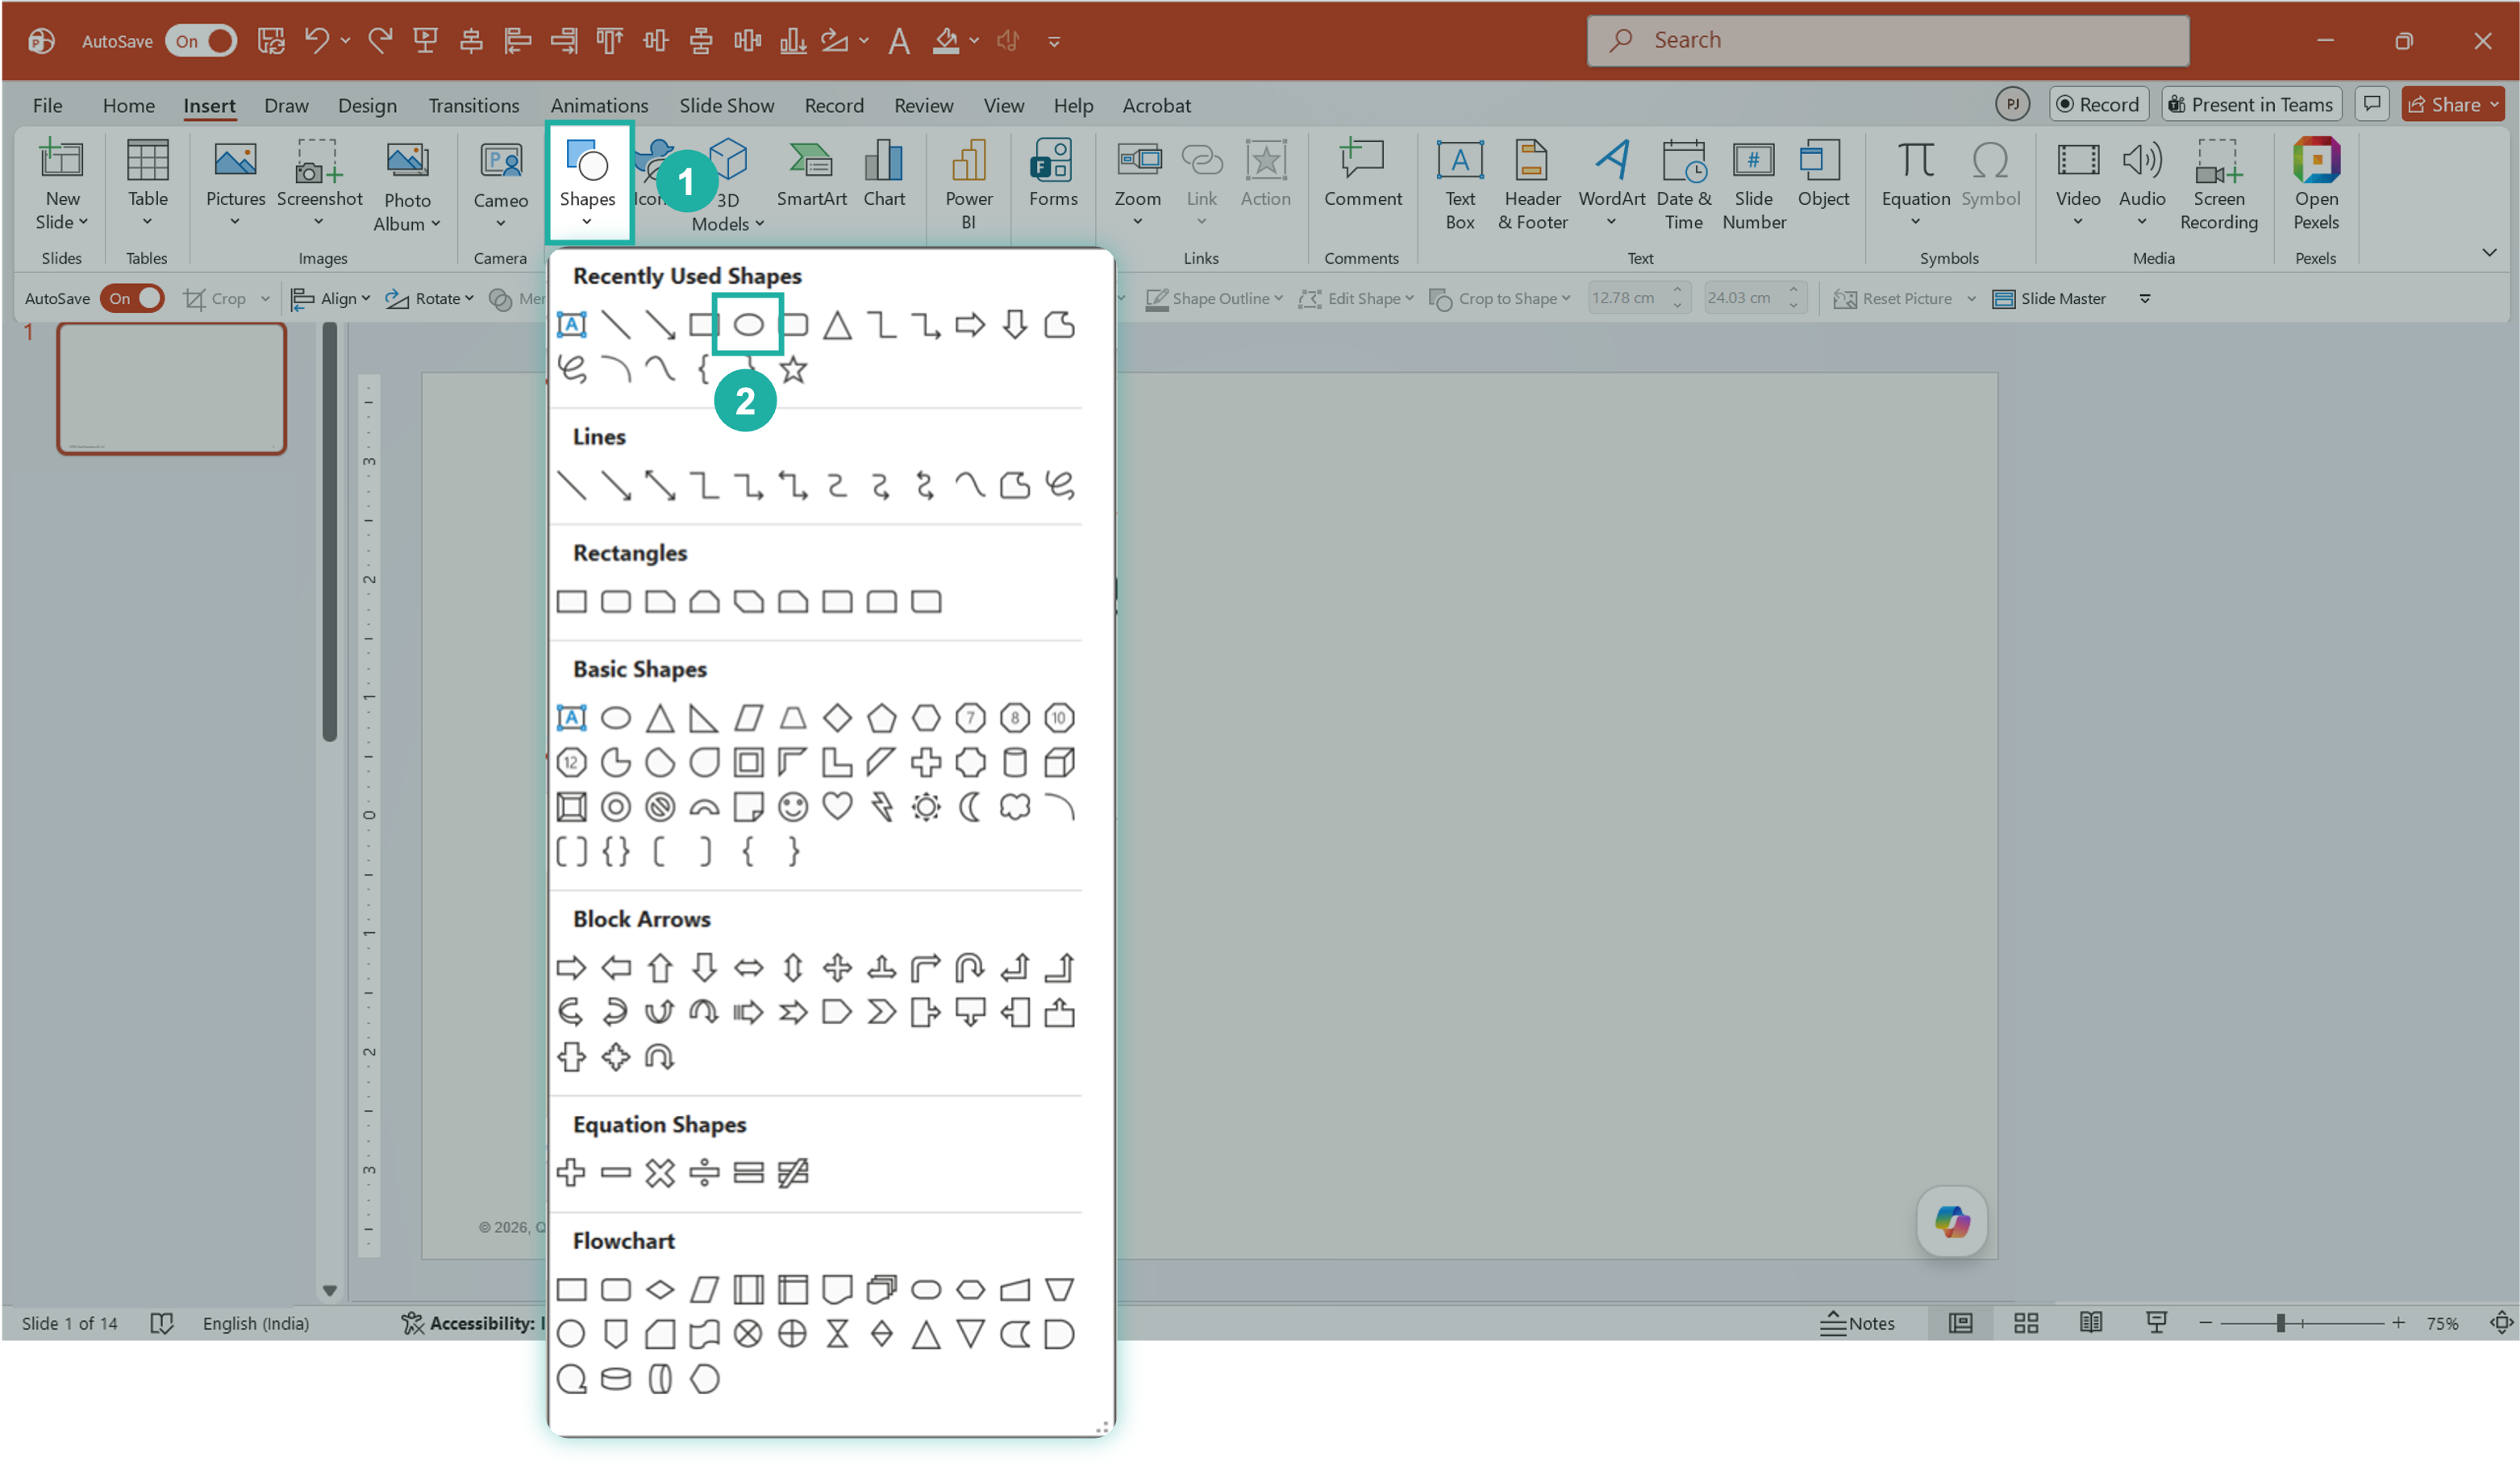Open the Animations tab
This screenshot has height=1474, width=2520.
(599, 105)
